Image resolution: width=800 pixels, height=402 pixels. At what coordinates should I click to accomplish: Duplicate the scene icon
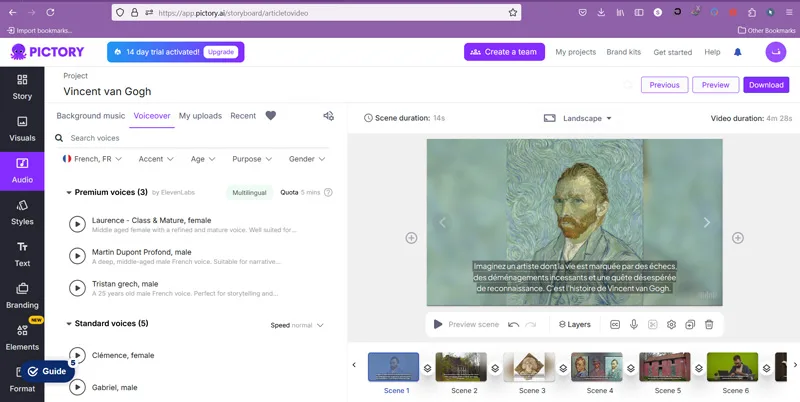tap(690, 324)
